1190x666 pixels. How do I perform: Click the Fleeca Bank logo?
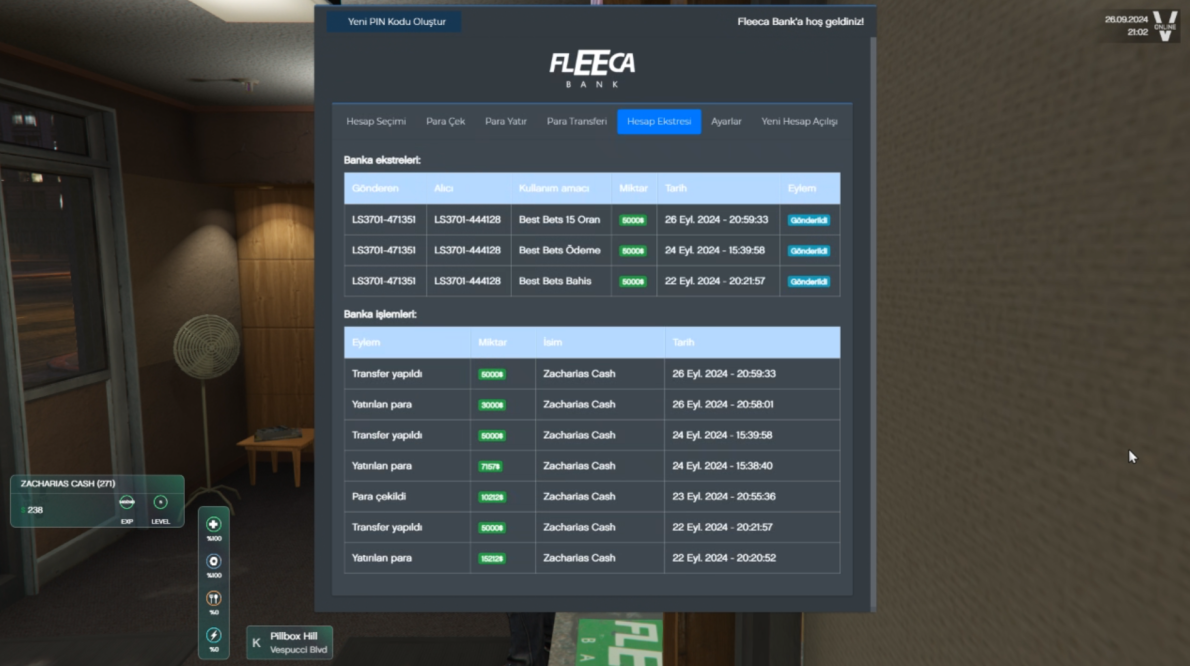tap(592, 68)
